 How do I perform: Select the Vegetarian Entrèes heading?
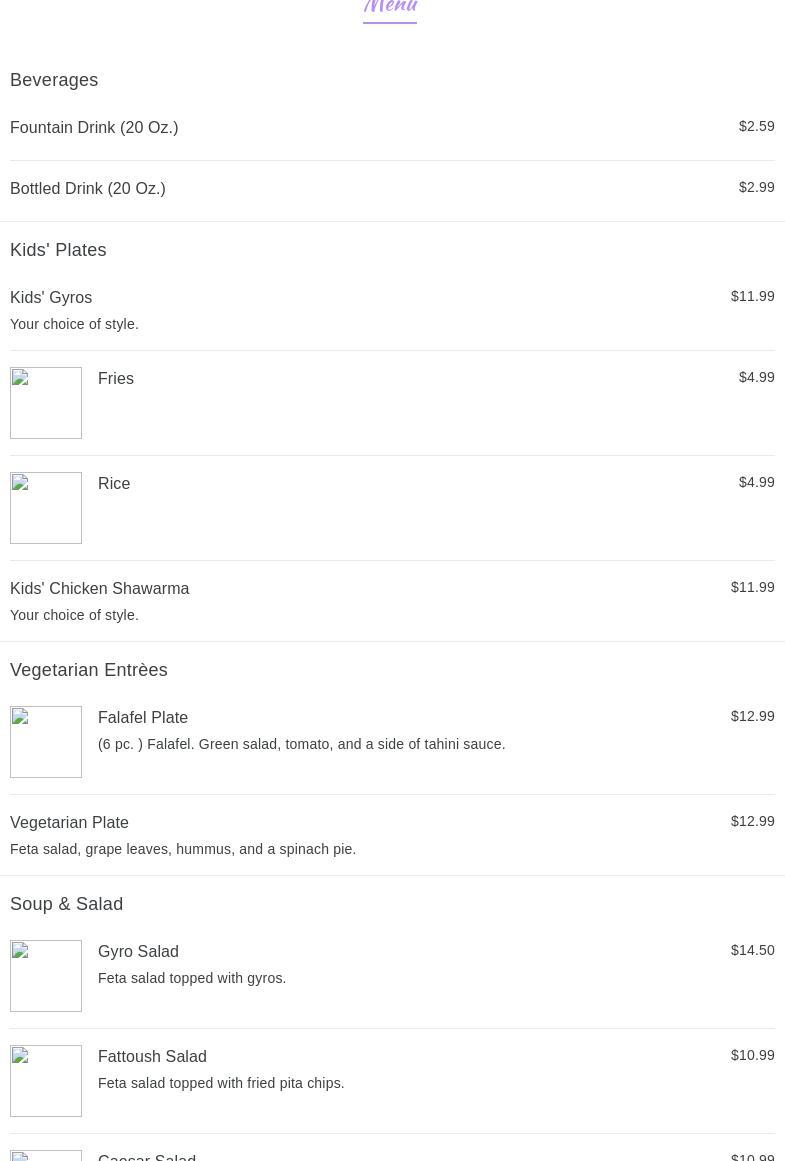click(89, 670)
